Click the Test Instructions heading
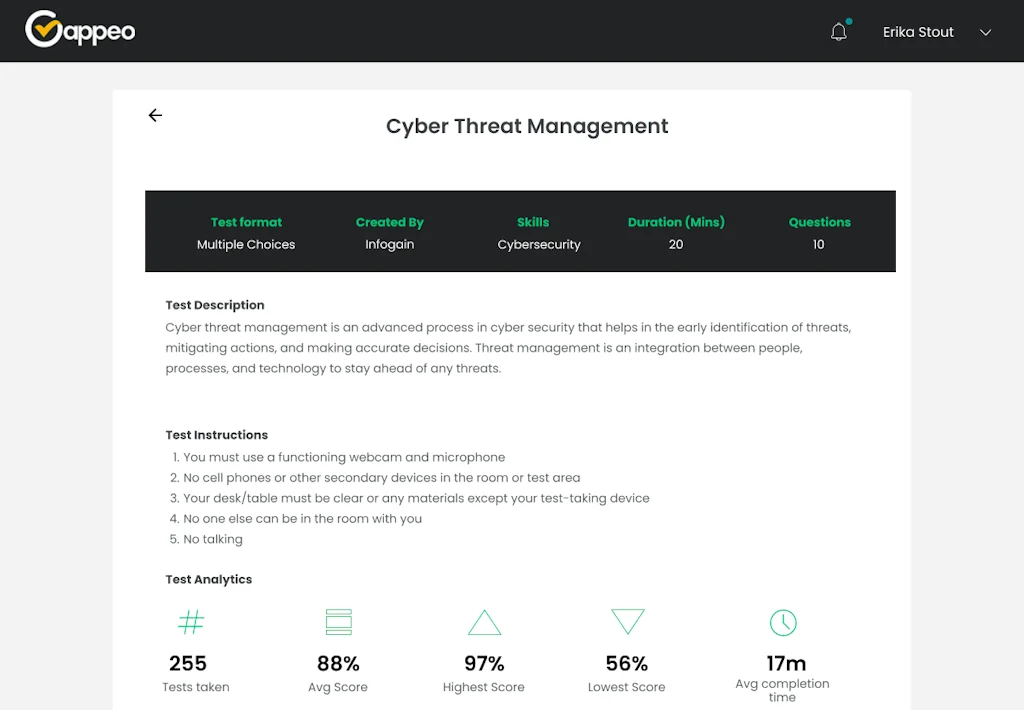This screenshot has width=1024, height=710. (217, 435)
